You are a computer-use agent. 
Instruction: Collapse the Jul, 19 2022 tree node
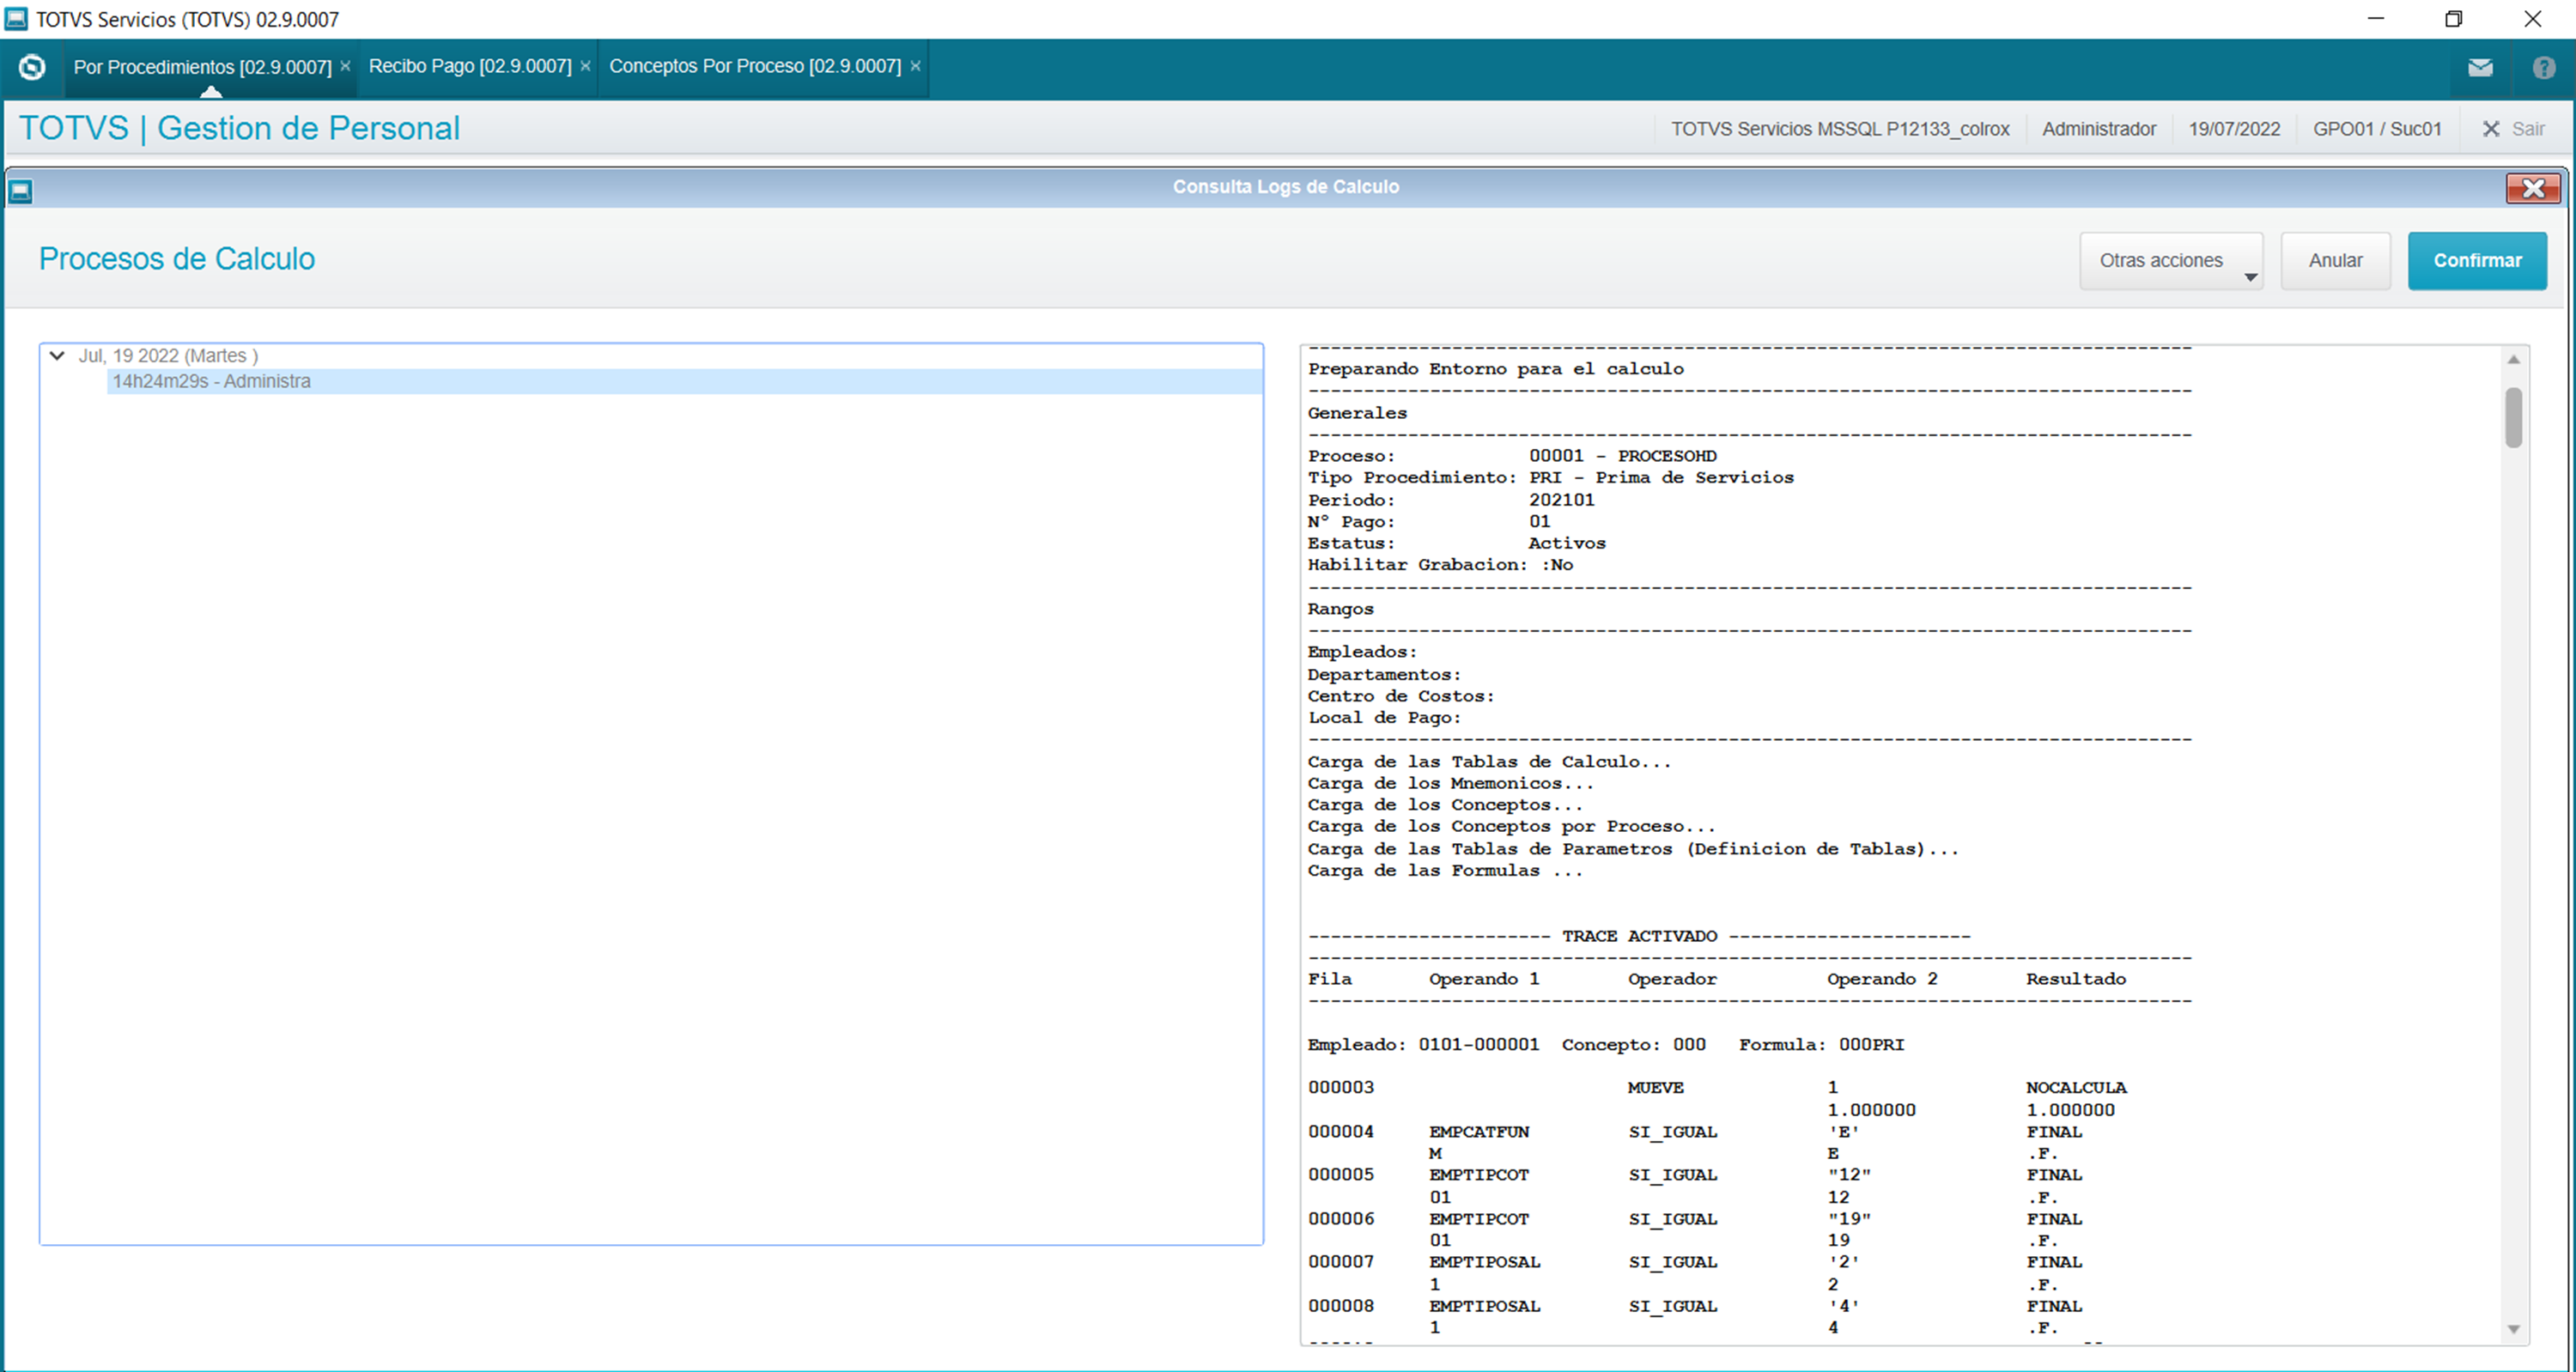57,355
